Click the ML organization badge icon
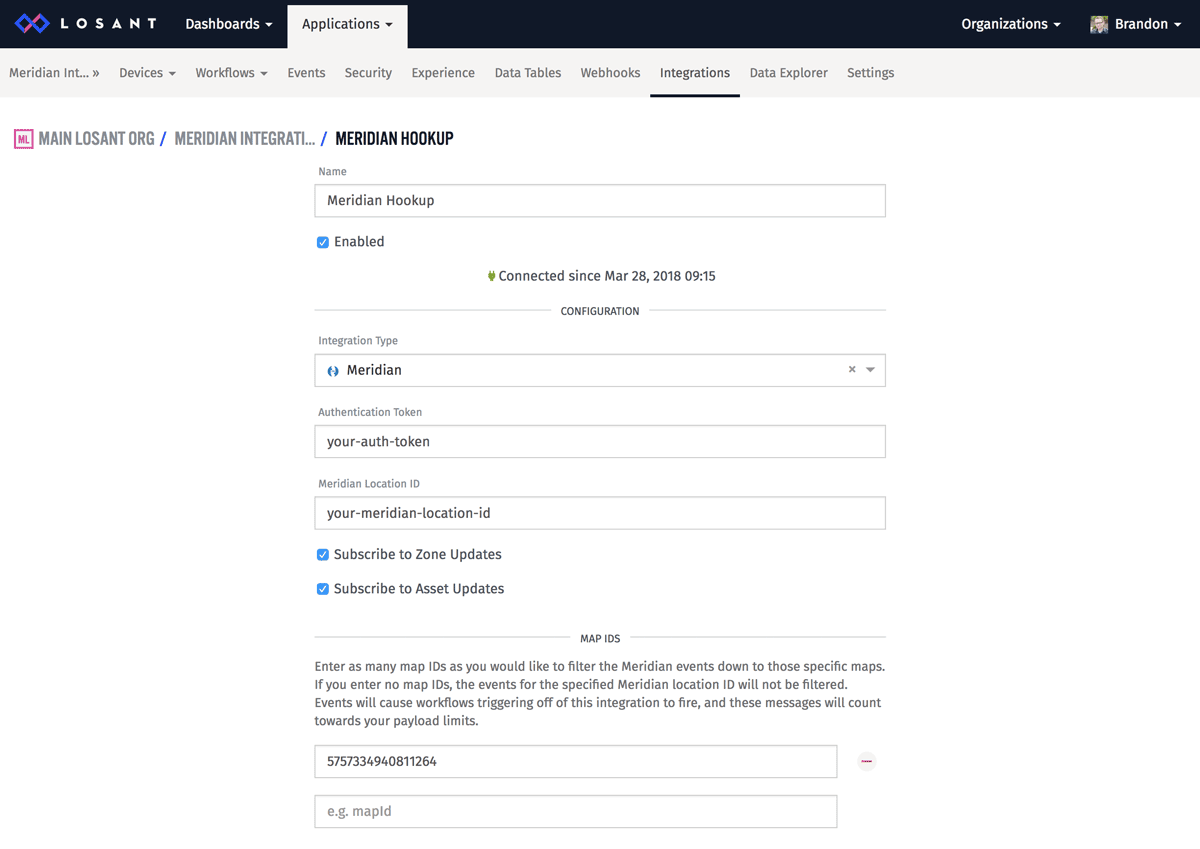 click(x=23, y=139)
